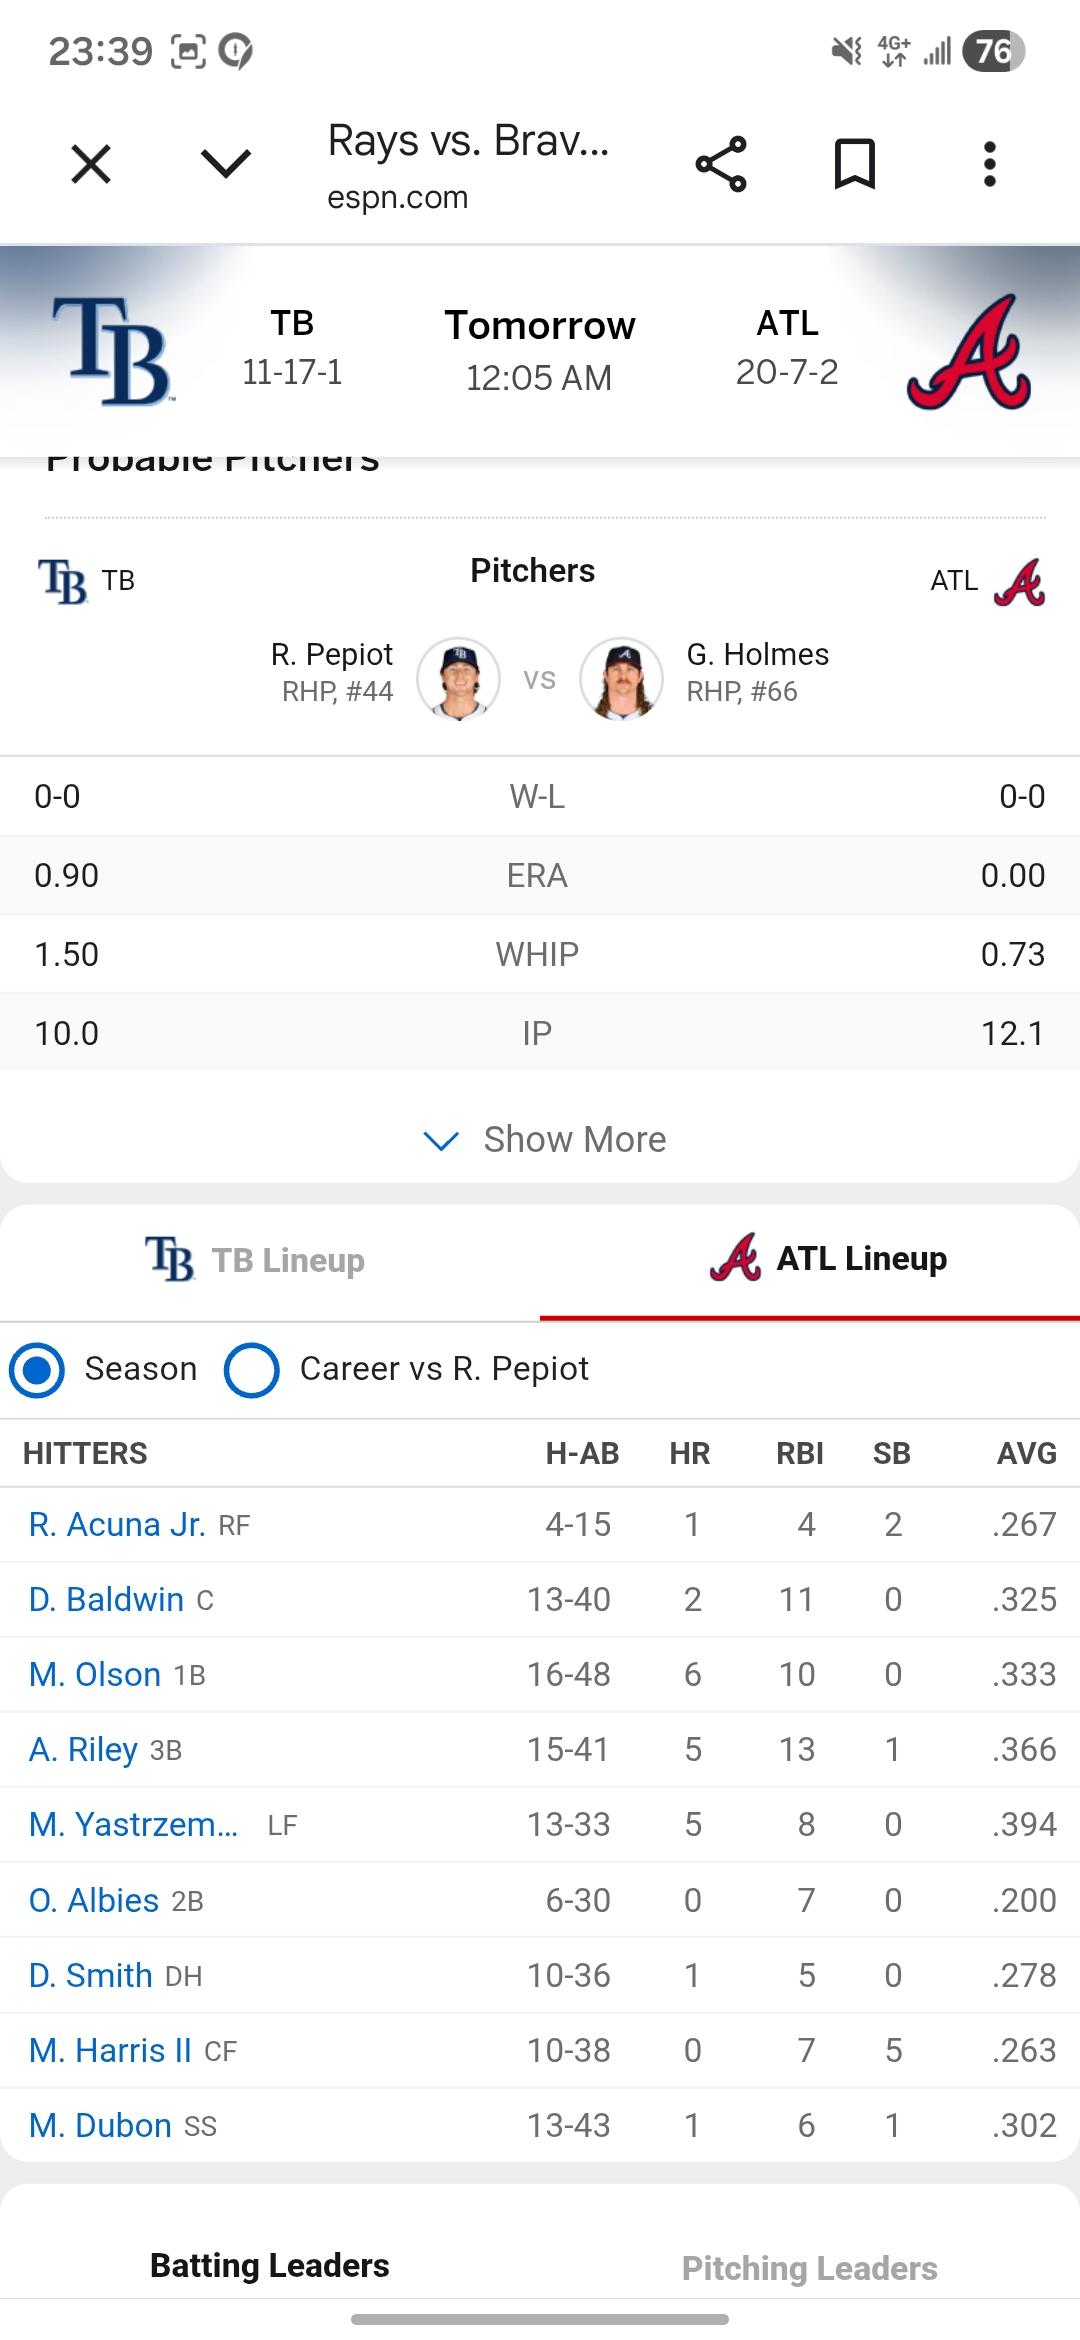Bookmark this ESPN page
Screen dimensions: 1080x2340
tap(855, 164)
